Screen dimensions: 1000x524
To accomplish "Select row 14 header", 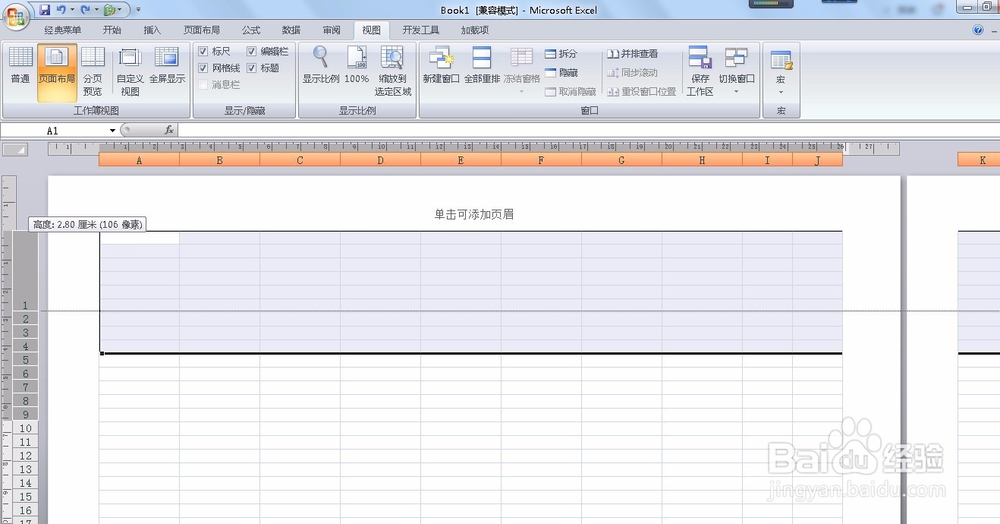I will [x=26, y=483].
